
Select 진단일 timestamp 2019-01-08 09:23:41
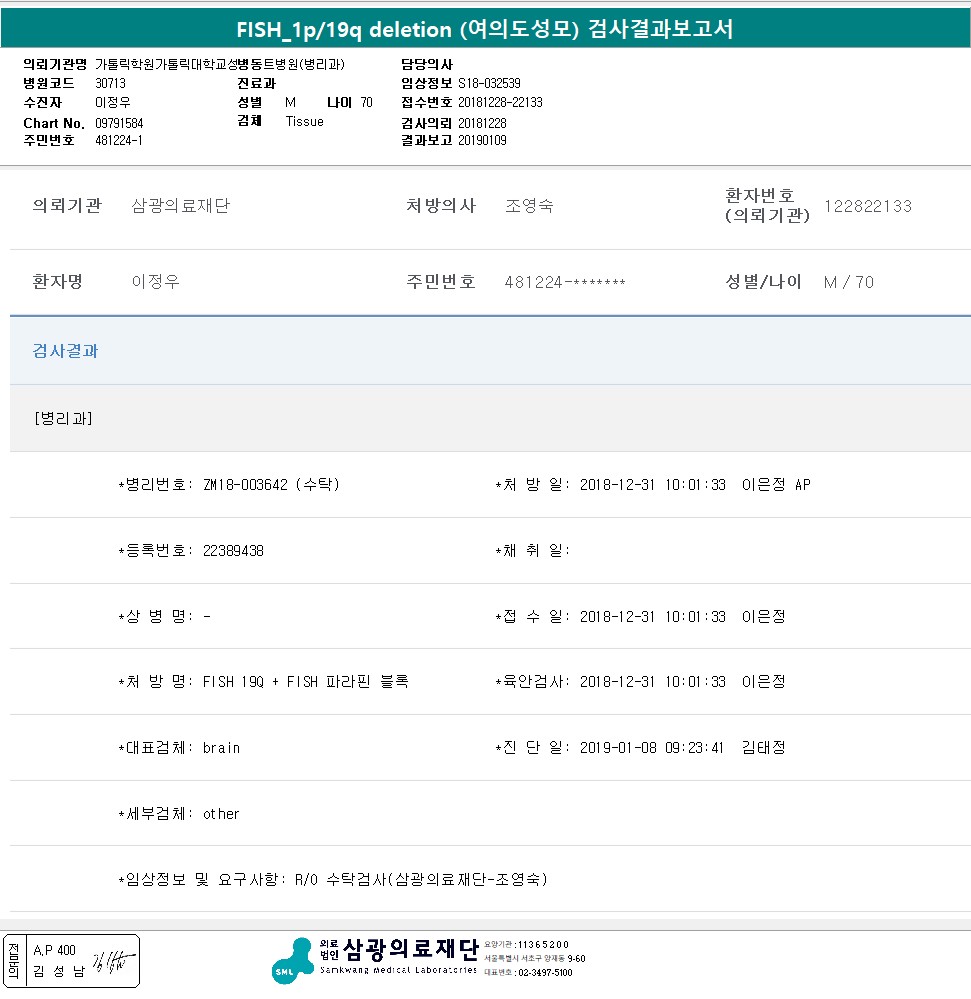pyautogui.click(x=651, y=748)
